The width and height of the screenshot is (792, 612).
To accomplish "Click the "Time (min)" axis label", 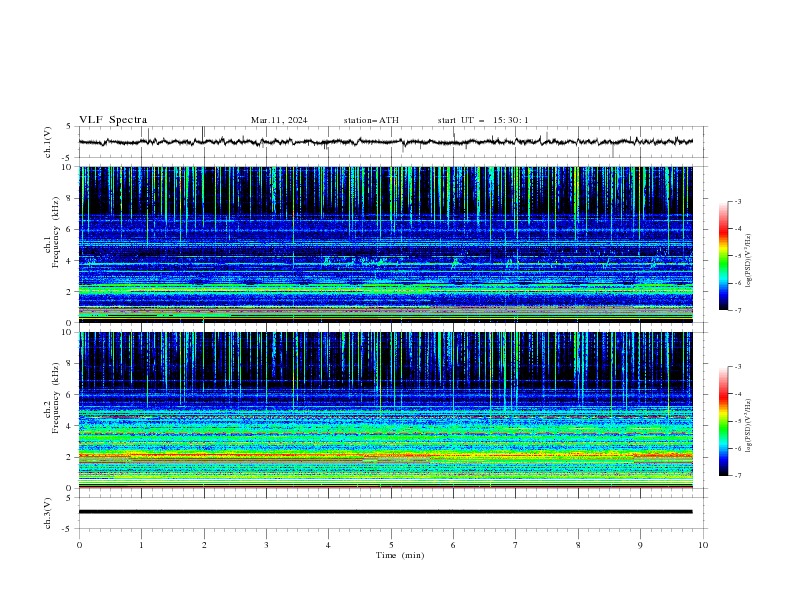I will (x=400, y=555).
